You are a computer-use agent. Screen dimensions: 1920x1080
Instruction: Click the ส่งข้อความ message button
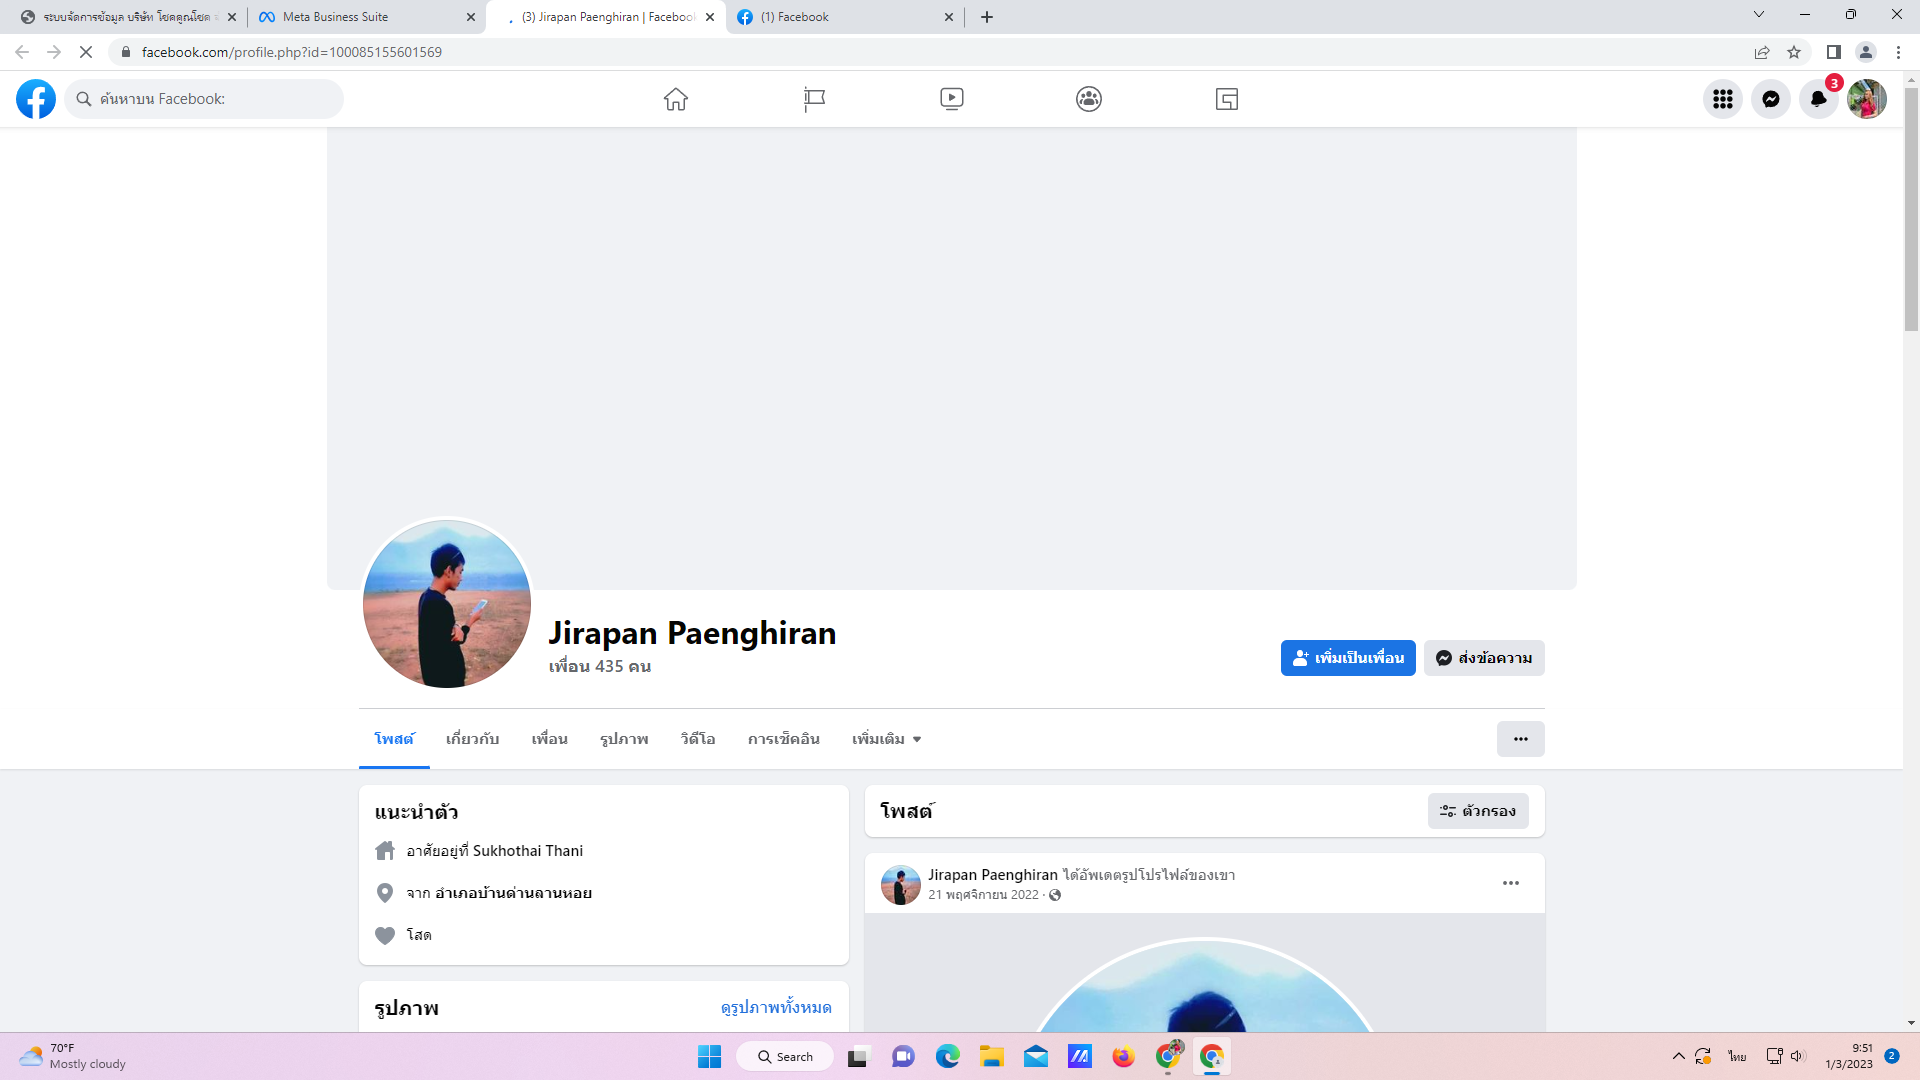[1484, 658]
